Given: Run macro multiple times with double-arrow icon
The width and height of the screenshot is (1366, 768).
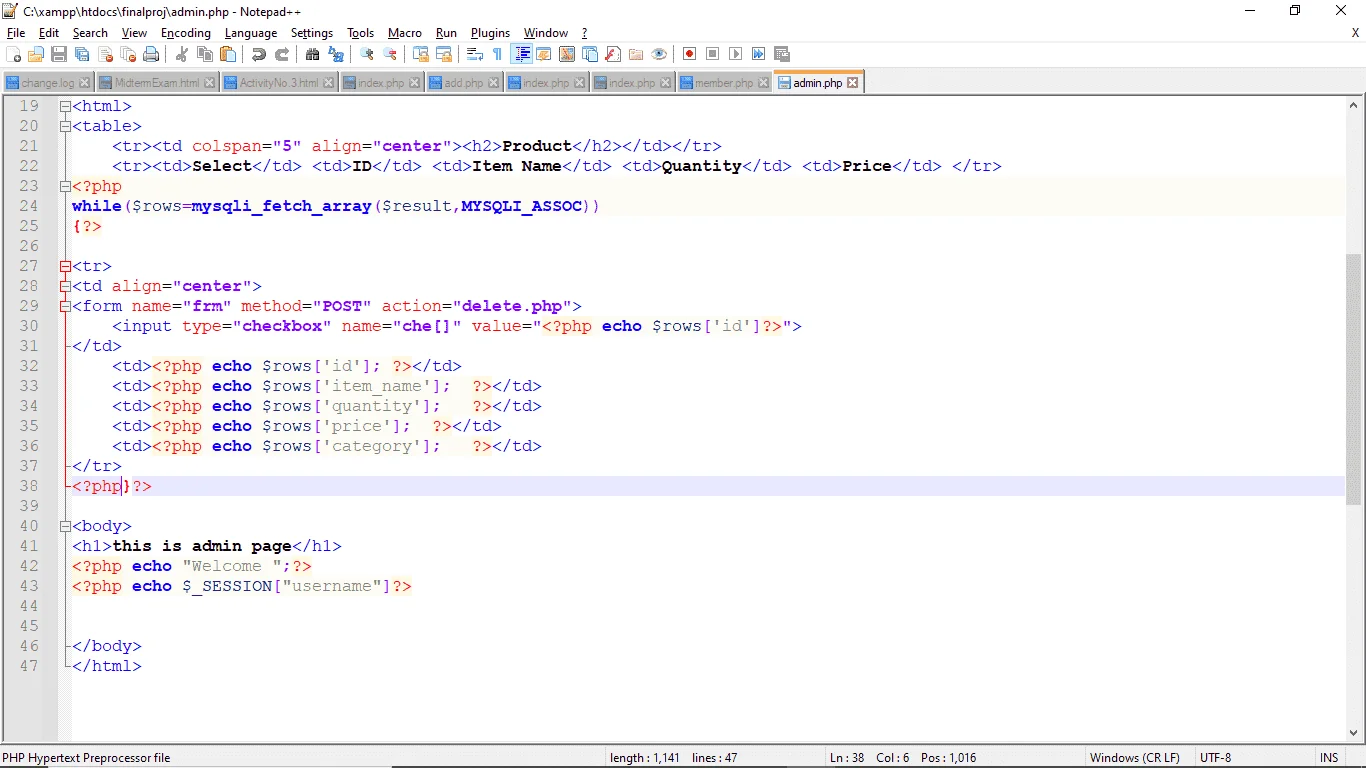Looking at the screenshot, I should click(758, 54).
